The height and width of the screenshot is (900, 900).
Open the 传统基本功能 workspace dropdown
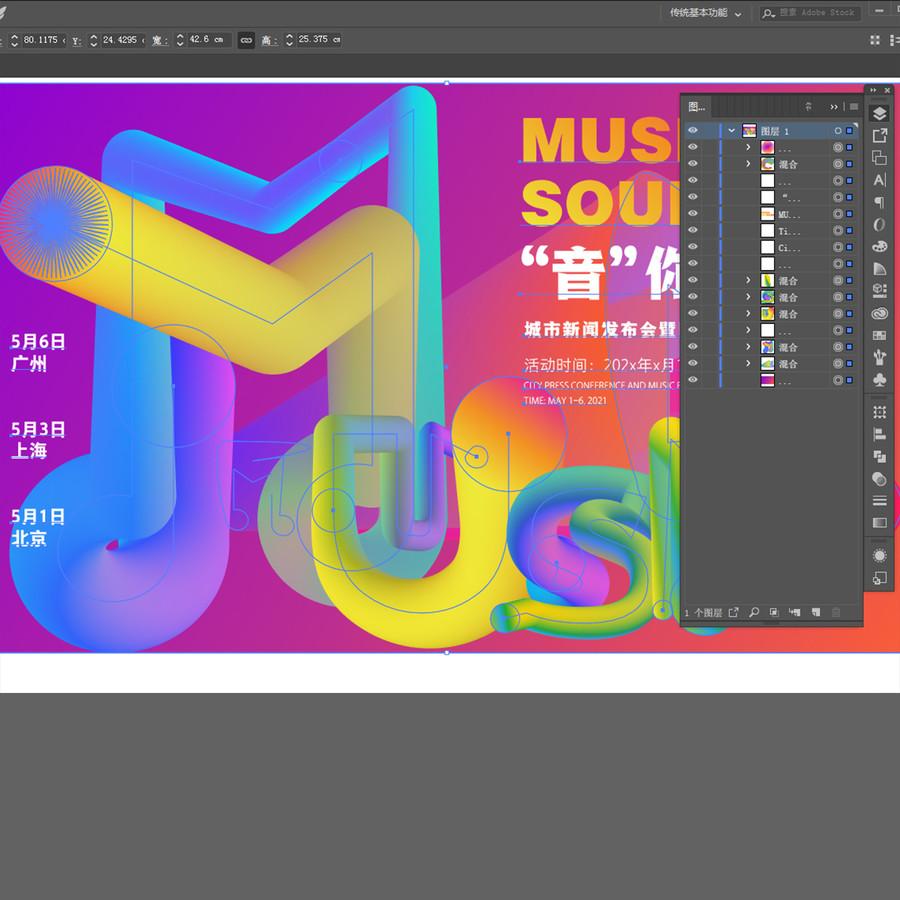[x=705, y=13]
